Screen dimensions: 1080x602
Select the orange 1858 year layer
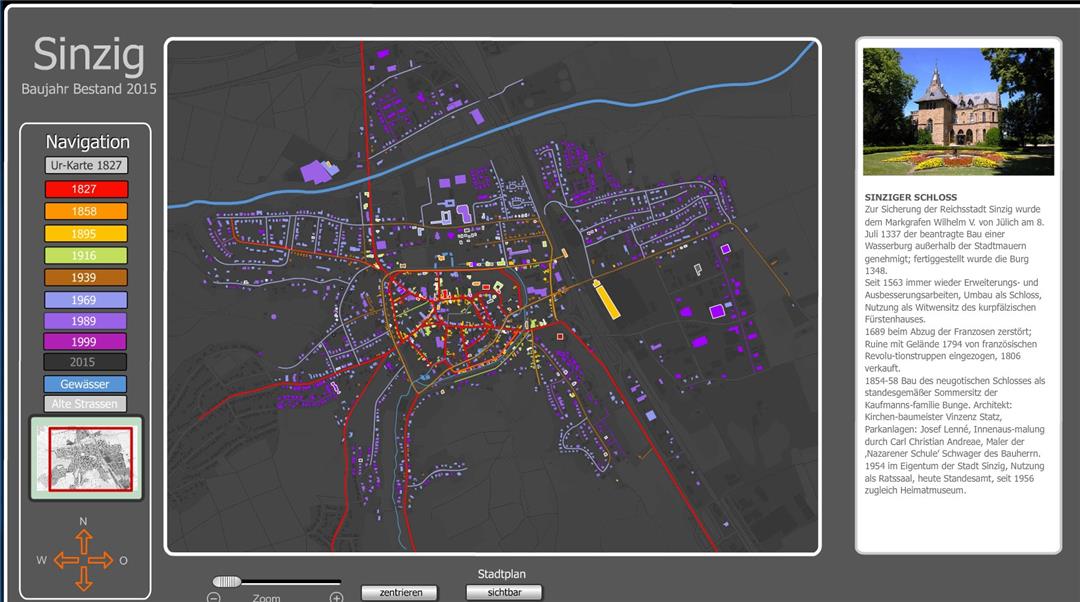click(x=85, y=211)
